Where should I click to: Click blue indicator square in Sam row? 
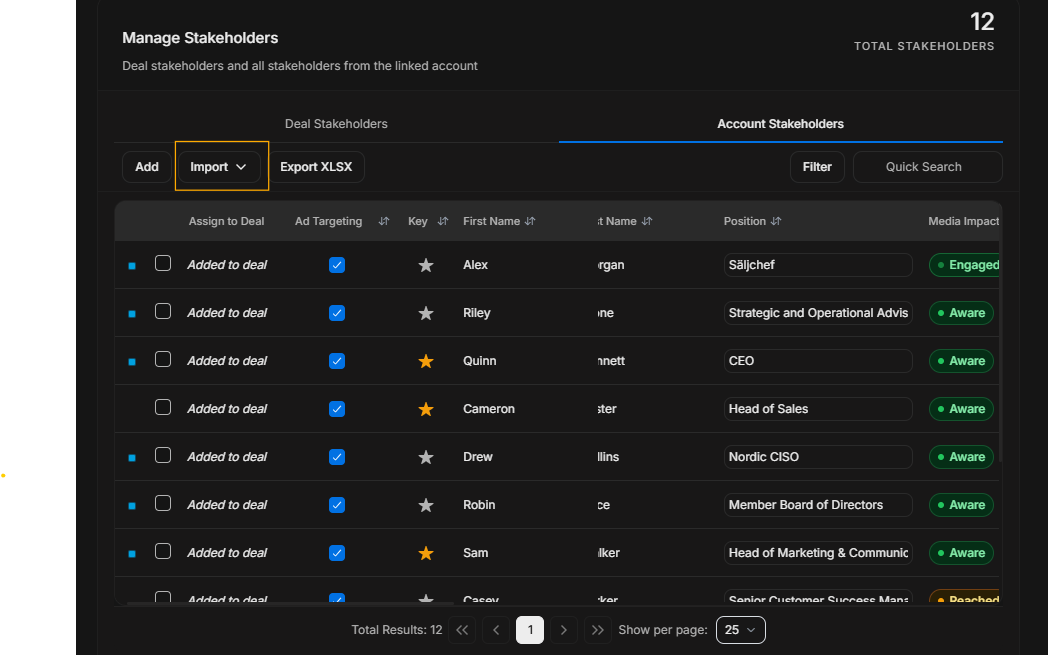(x=132, y=554)
